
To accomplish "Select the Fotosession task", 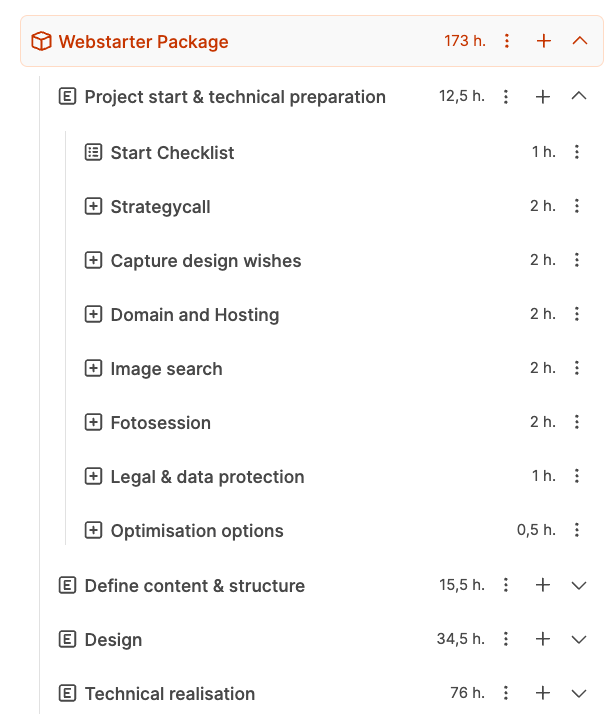I will (x=160, y=423).
